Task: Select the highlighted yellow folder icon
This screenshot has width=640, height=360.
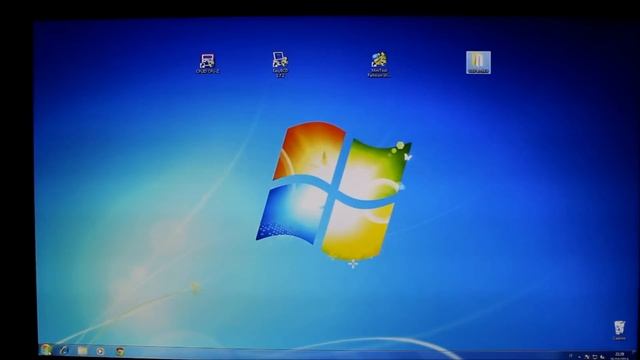Action: [478, 62]
